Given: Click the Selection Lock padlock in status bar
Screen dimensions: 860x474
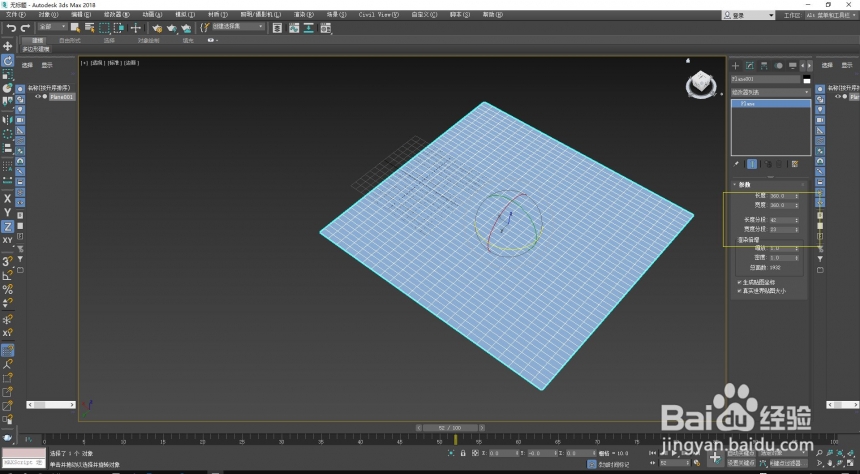Looking at the screenshot, I should click(463, 453).
